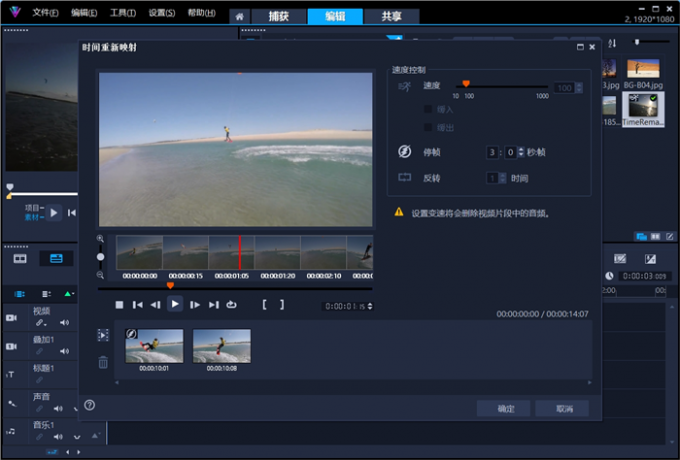Expand the music (音乐1) track chevron
Screen dimensions: 680x460
(x=77, y=437)
